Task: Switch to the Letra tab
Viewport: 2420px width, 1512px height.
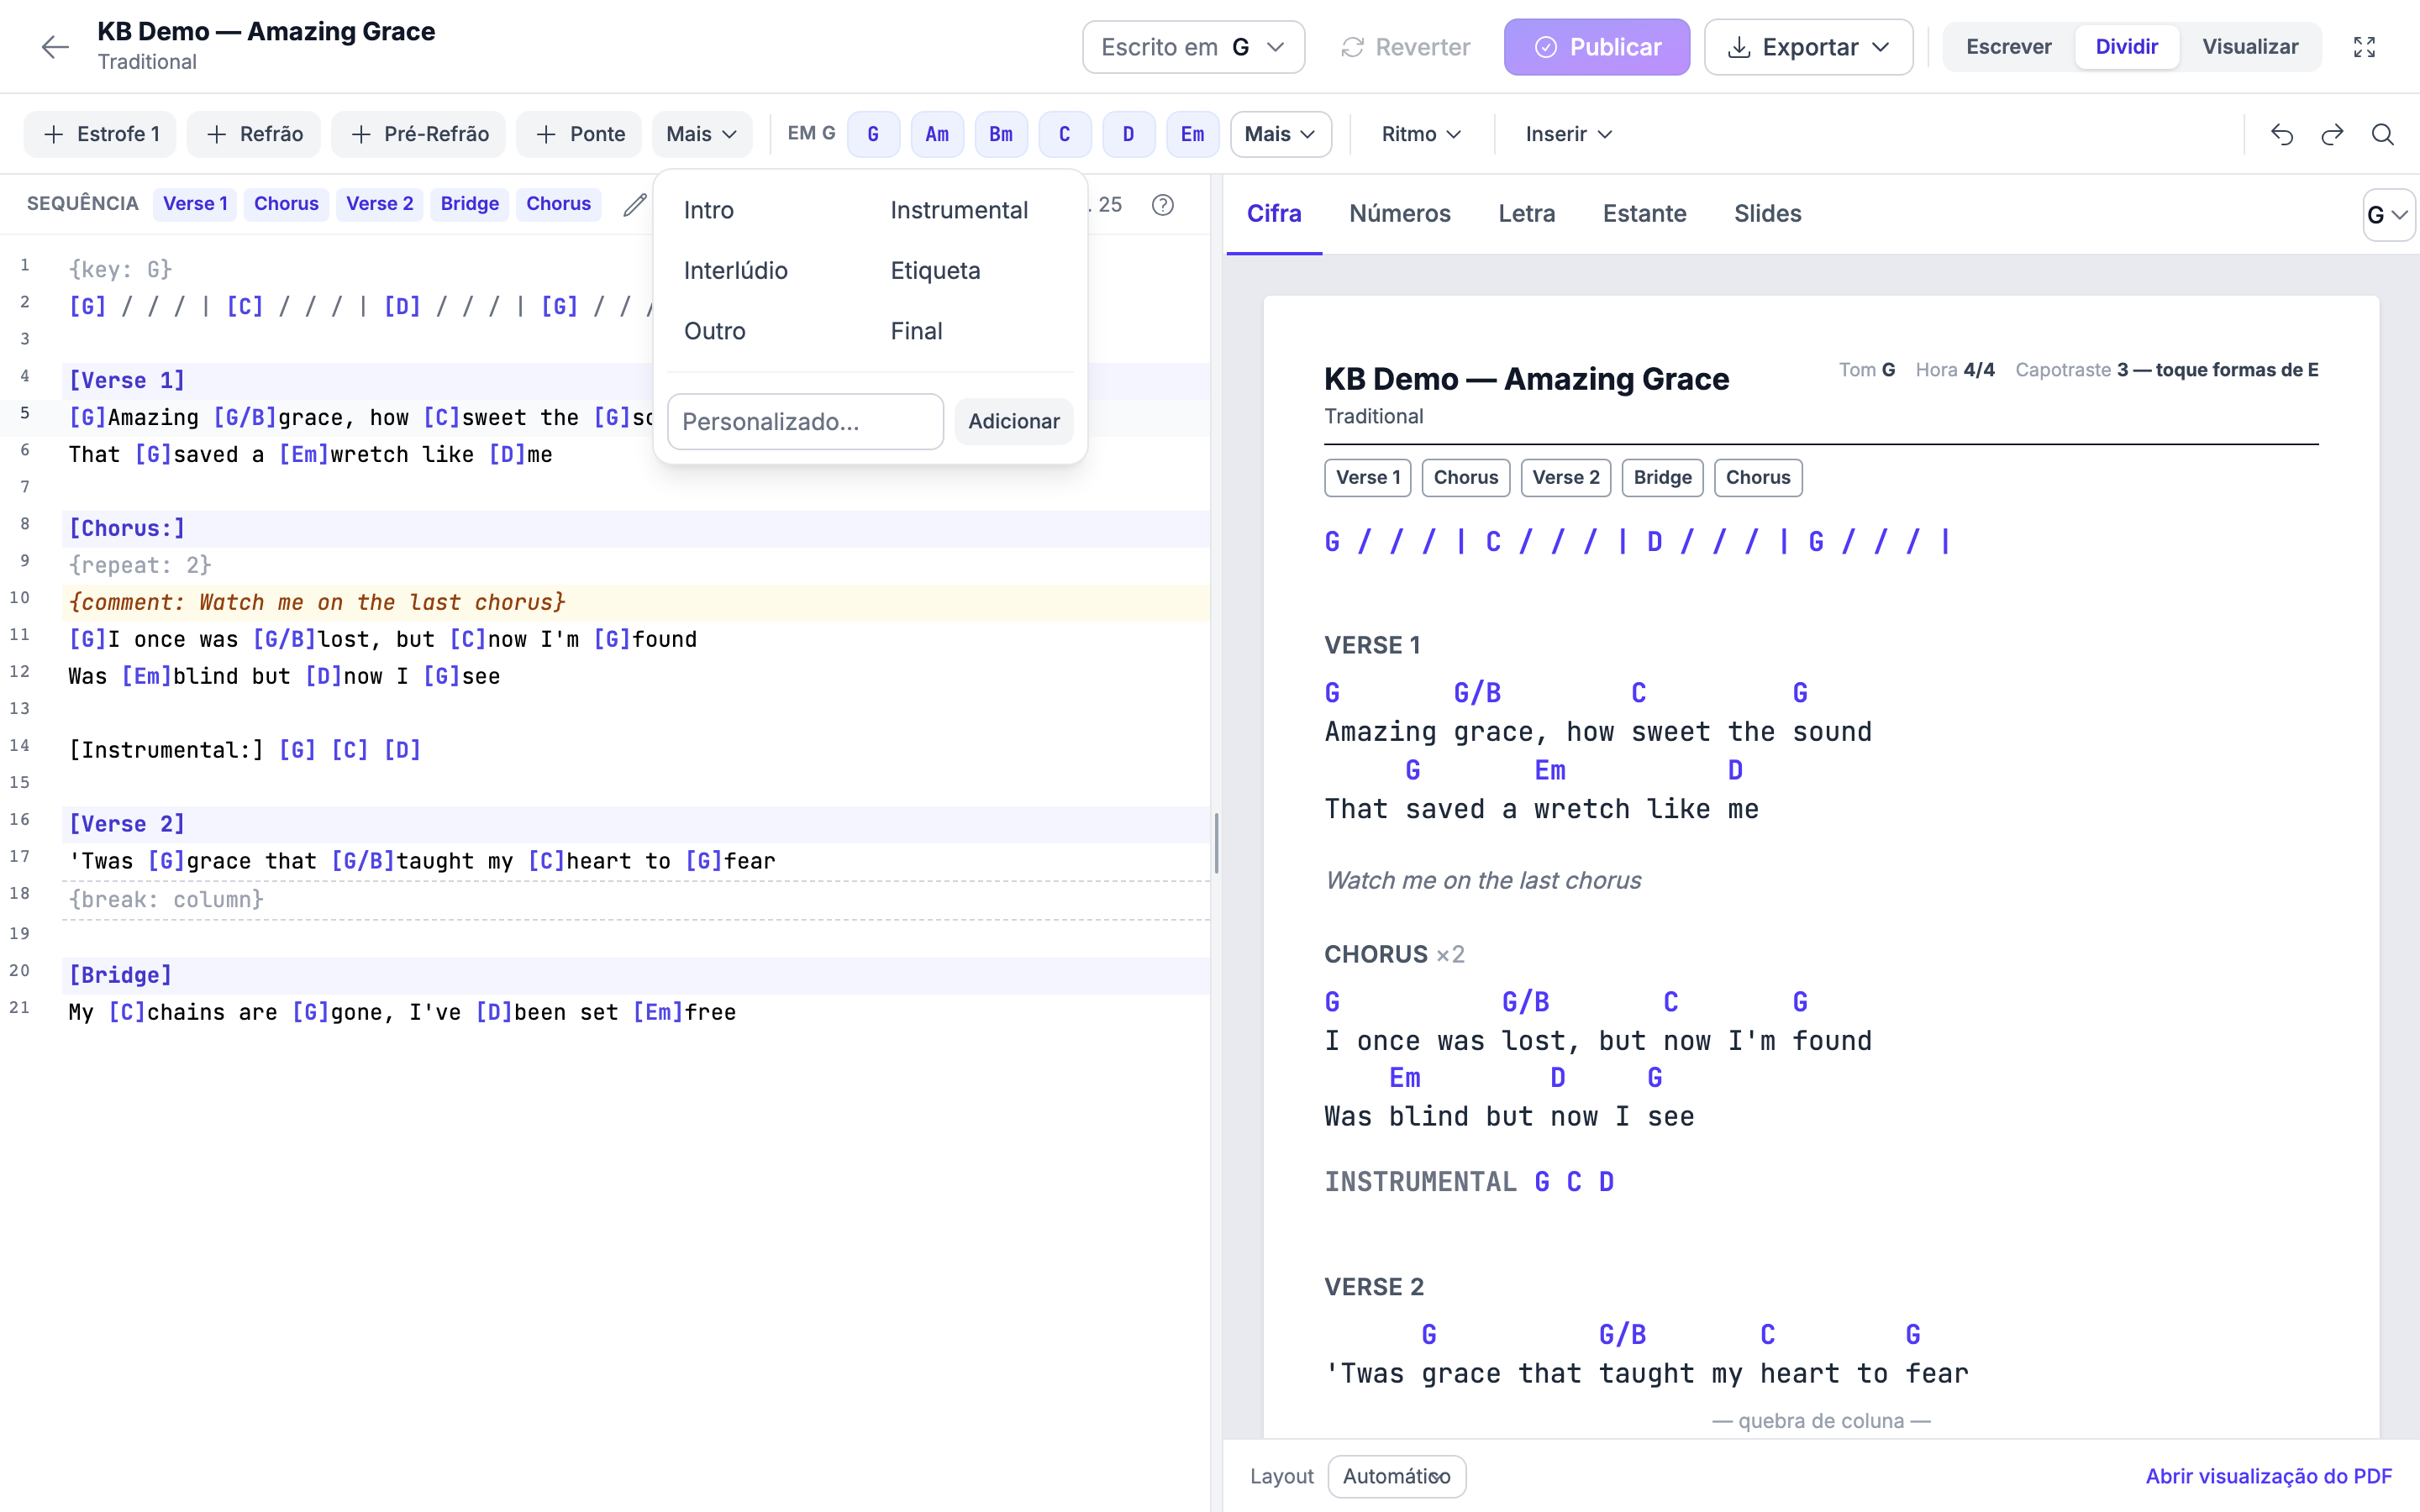Action: [x=1526, y=213]
